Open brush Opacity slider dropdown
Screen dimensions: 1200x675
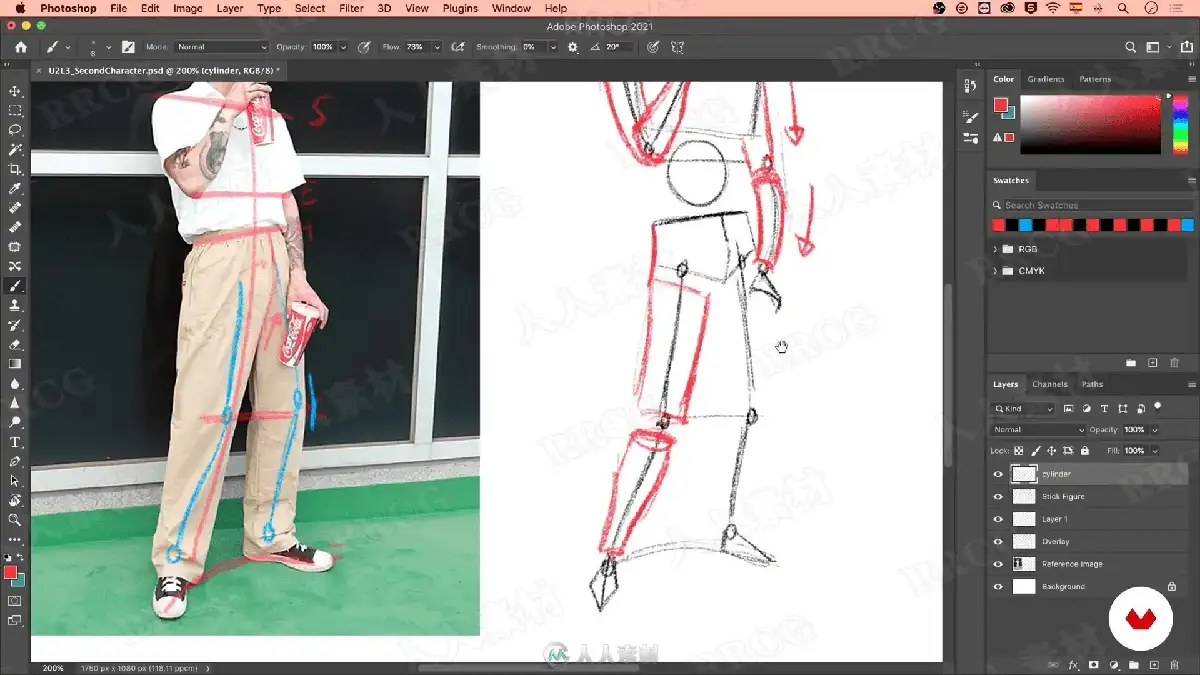click(x=344, y=47)
